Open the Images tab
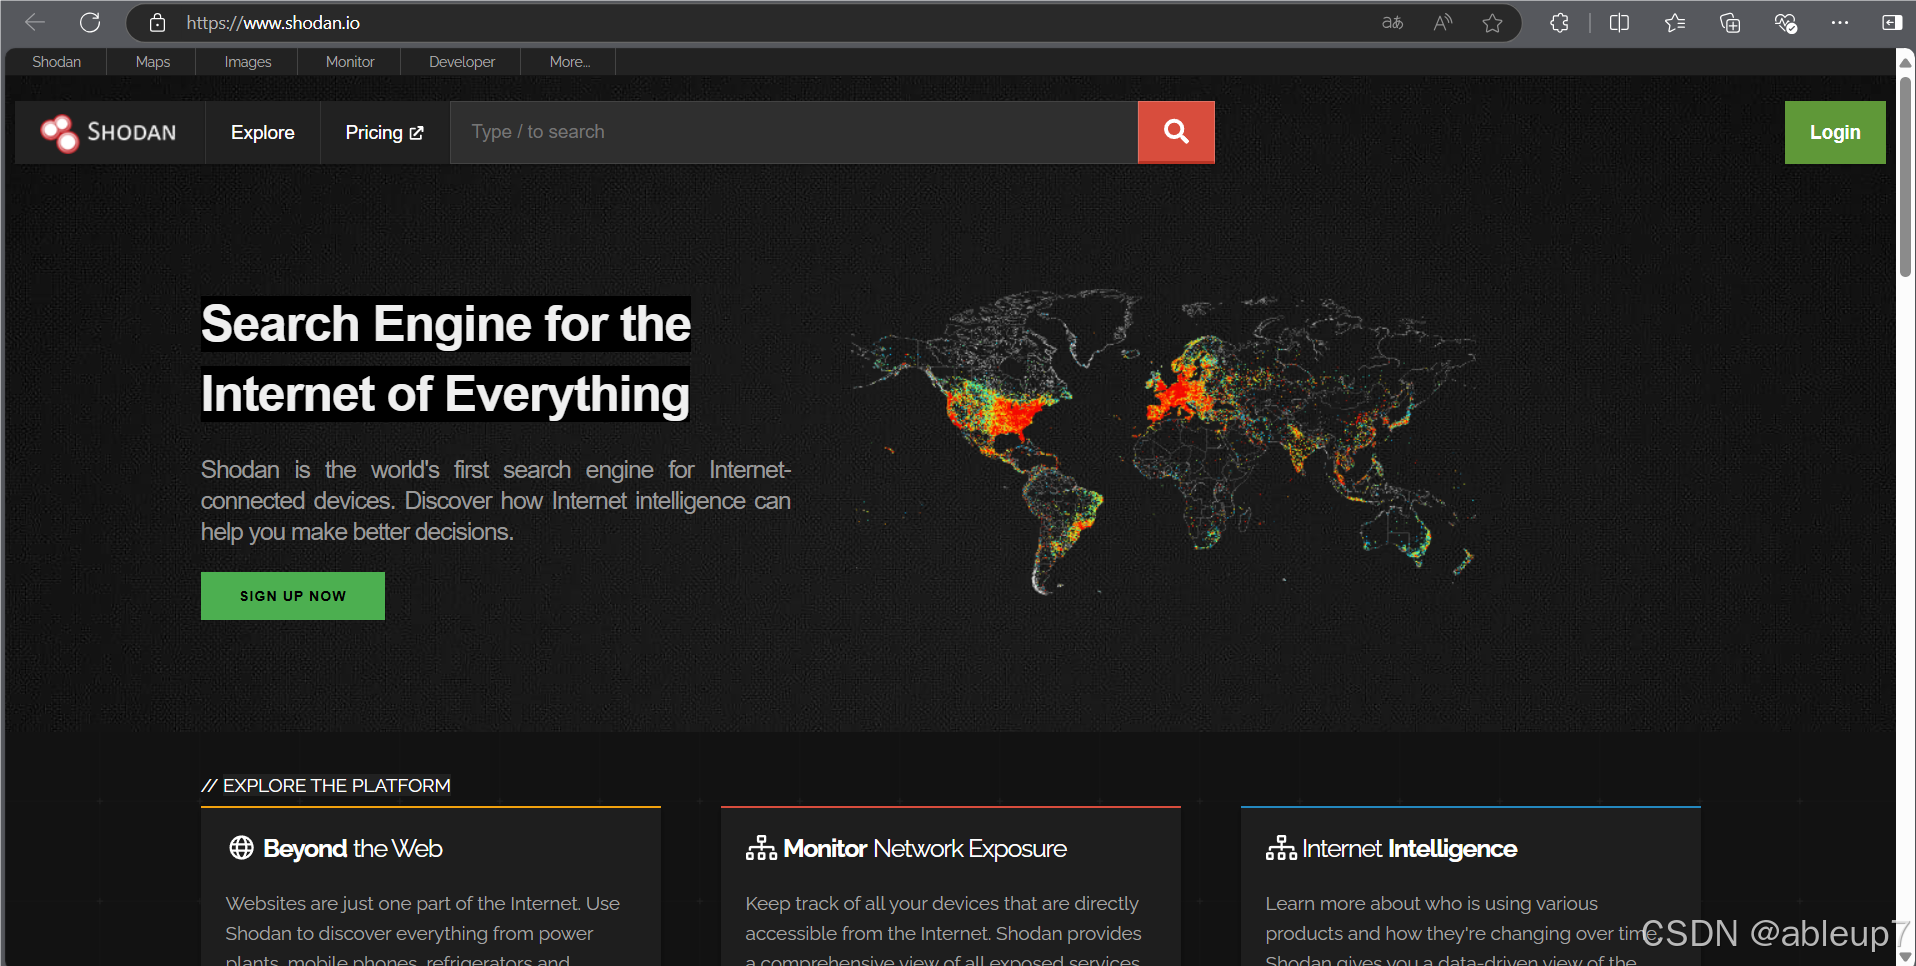 tap(247, 62)
